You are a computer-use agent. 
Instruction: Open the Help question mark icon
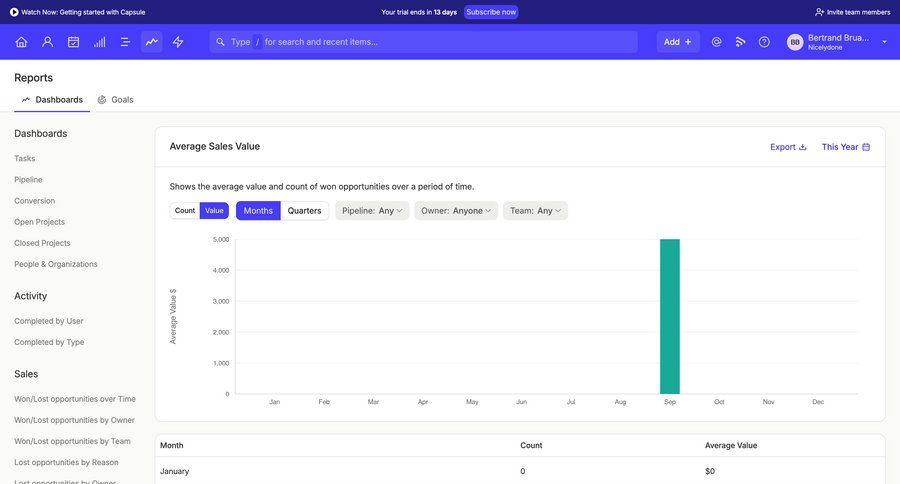764,42
